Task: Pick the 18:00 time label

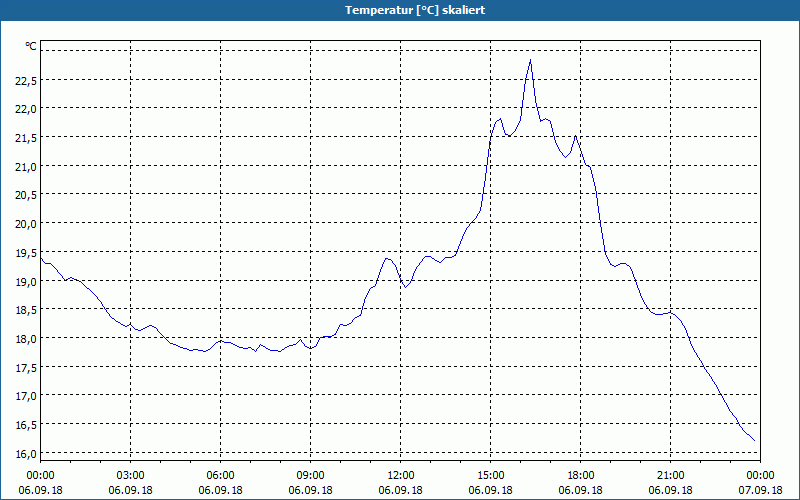Action: tap(581, 476)
